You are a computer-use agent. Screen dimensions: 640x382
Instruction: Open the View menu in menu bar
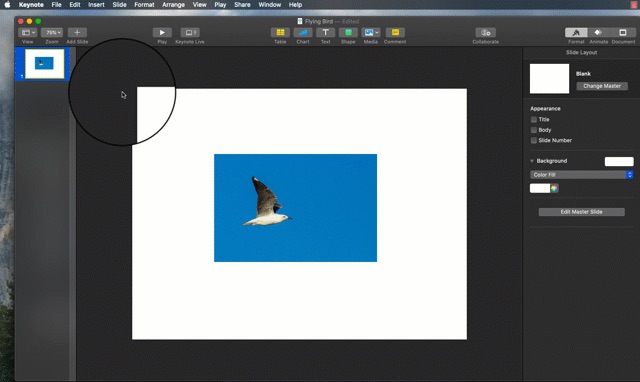click(200, 5)
